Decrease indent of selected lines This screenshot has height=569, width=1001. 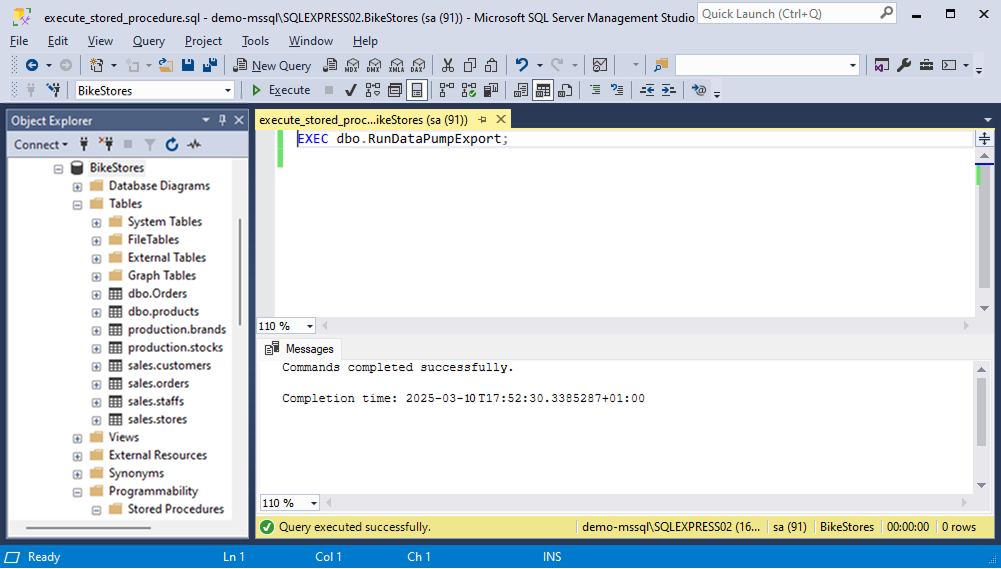coord(647,90)
